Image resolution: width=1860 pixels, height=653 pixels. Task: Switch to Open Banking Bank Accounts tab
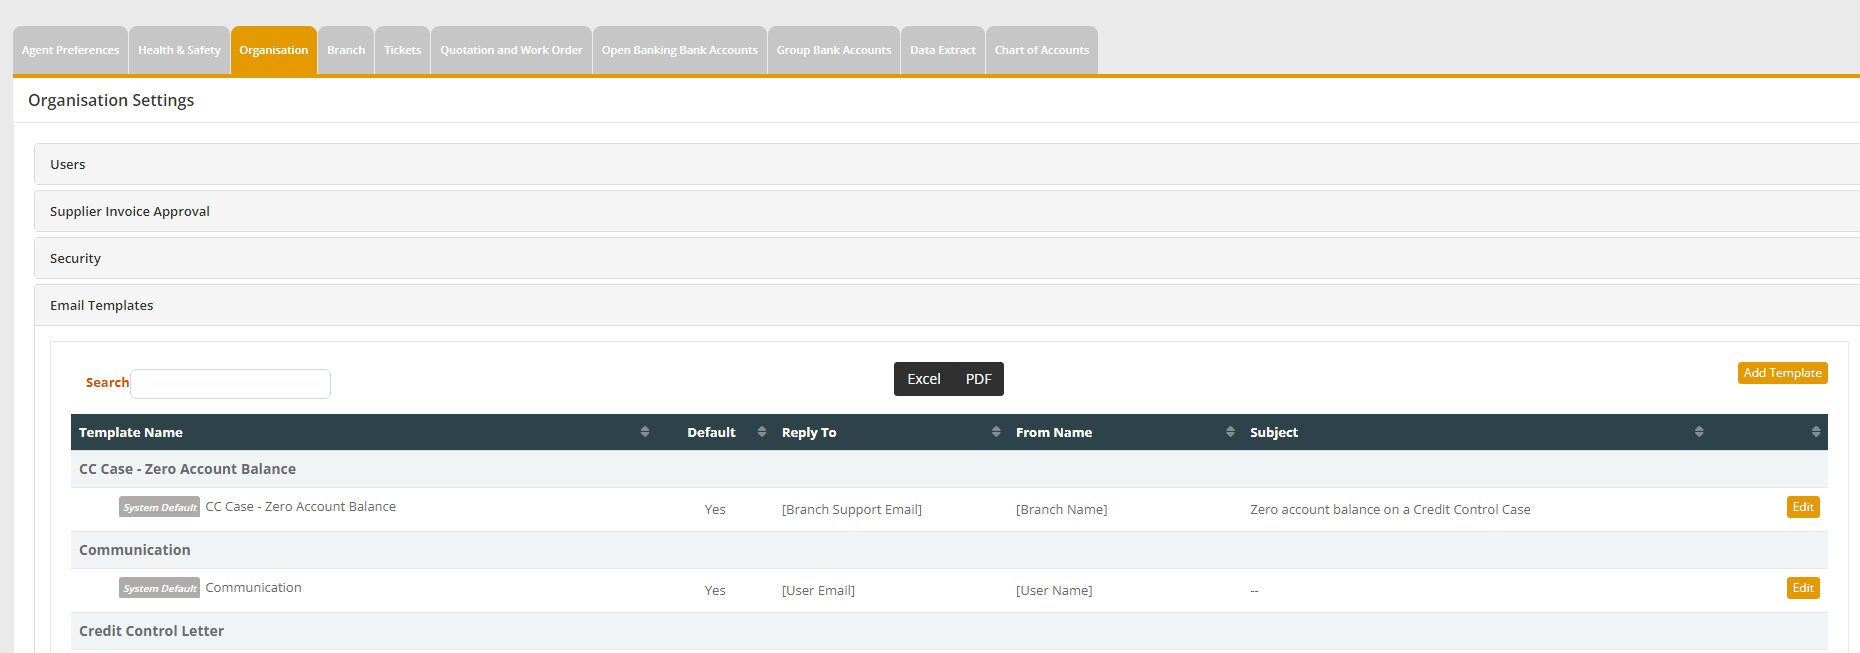(680, 50)
